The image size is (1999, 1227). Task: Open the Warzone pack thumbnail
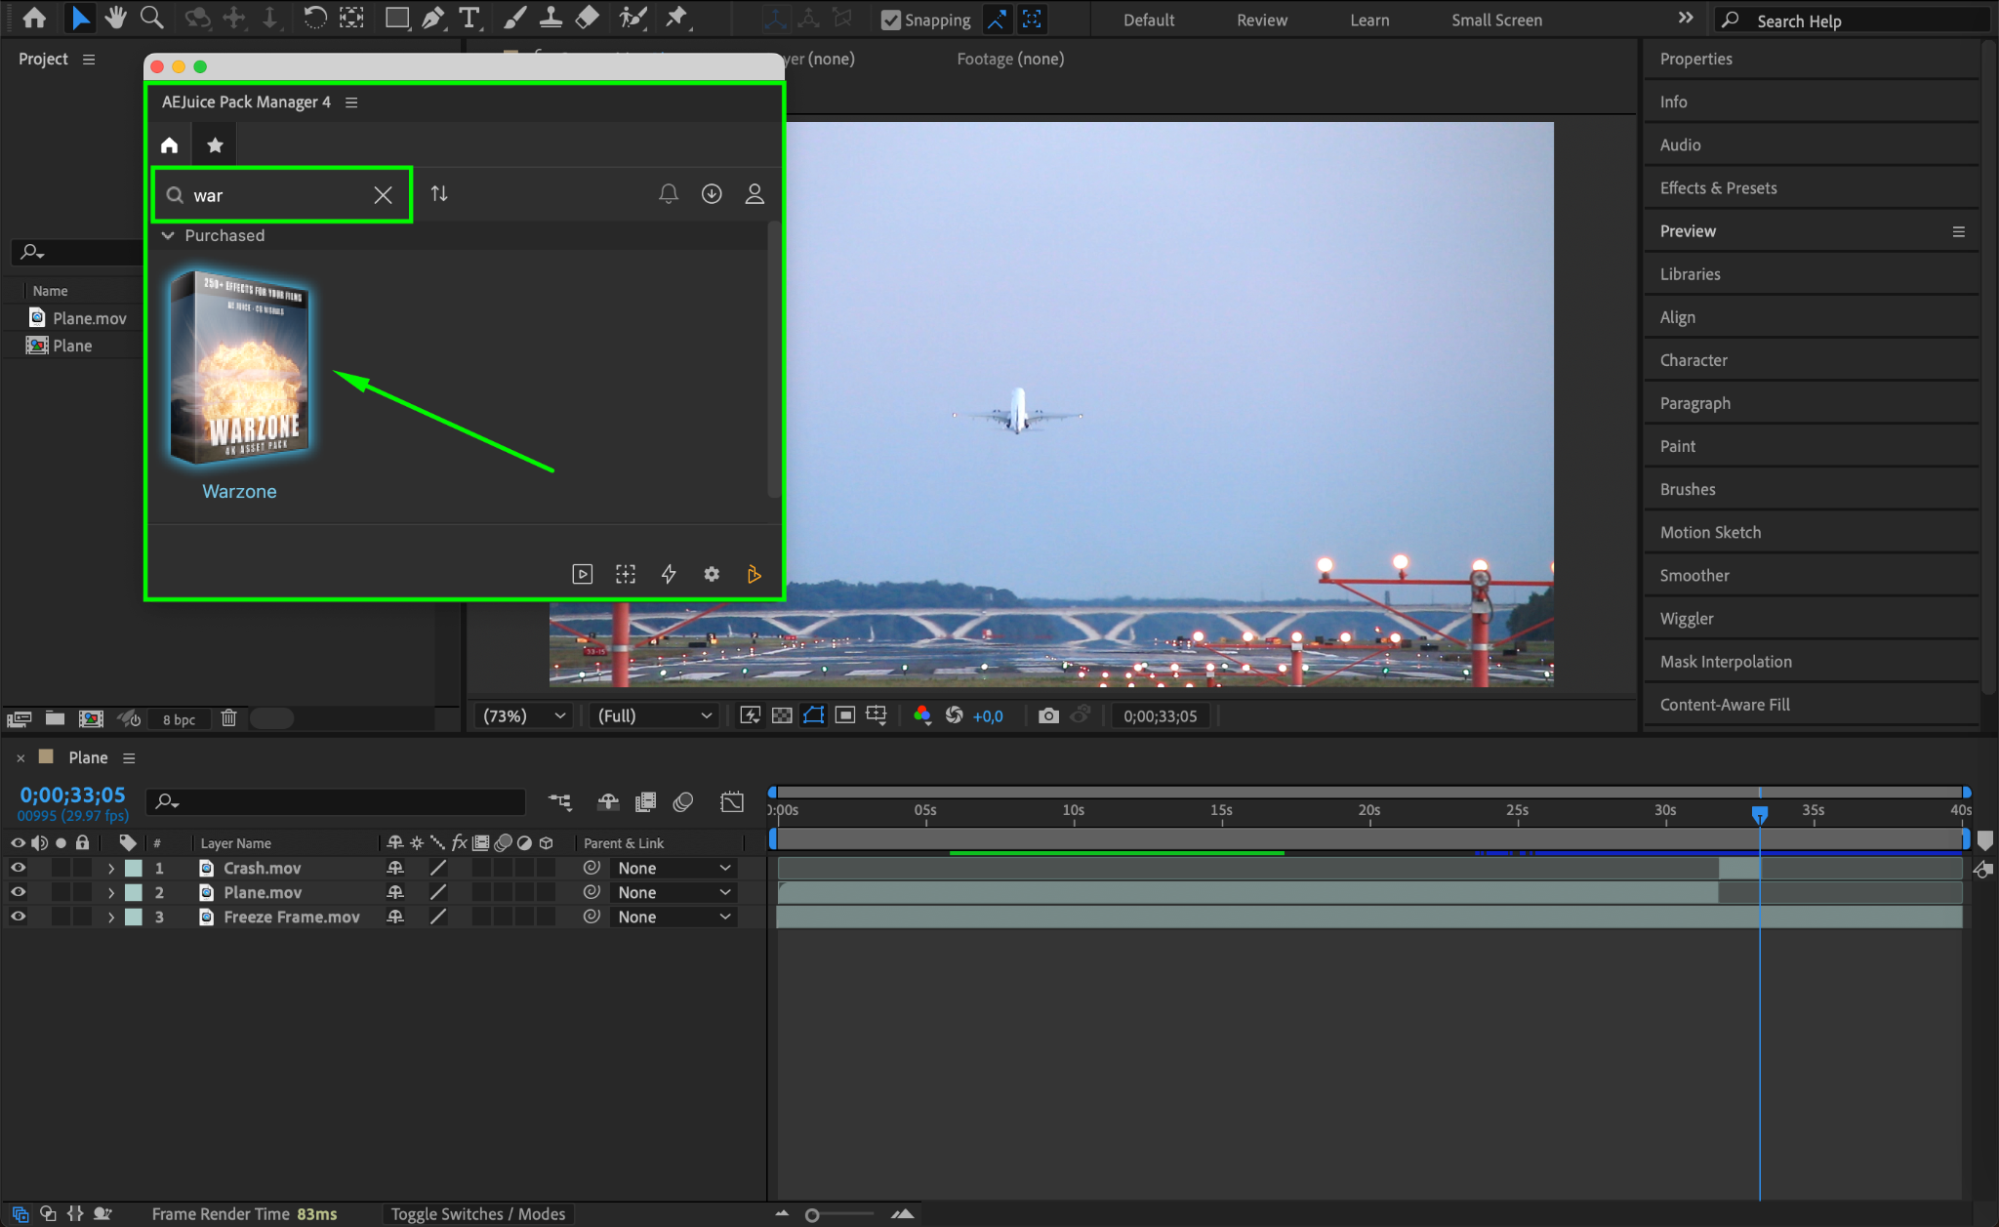click(240, 368)
